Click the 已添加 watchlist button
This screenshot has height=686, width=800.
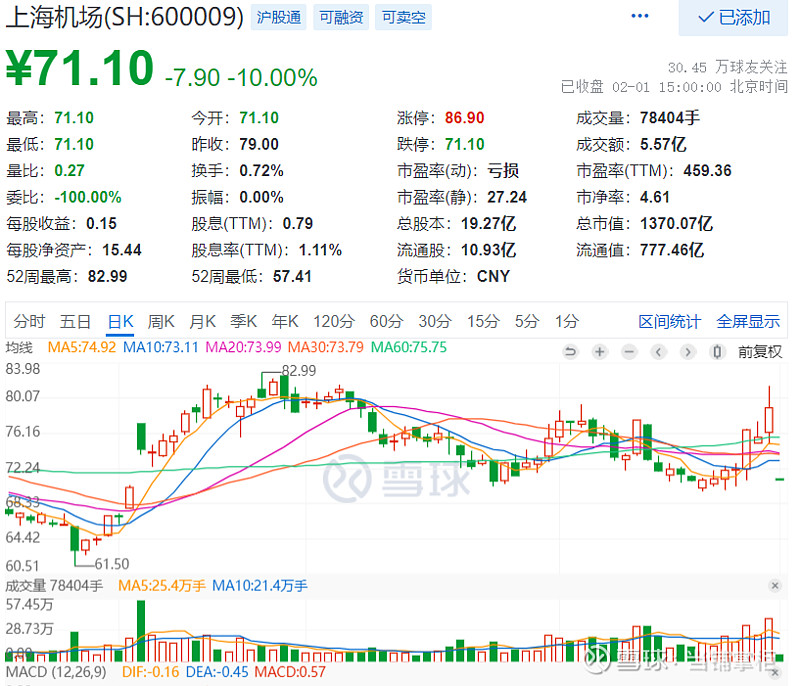tap(733, 18)
